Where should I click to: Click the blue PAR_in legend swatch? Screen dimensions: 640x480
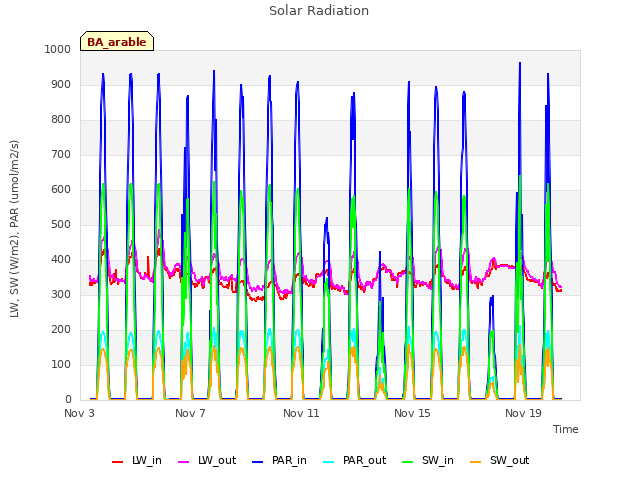click(258, 462)
